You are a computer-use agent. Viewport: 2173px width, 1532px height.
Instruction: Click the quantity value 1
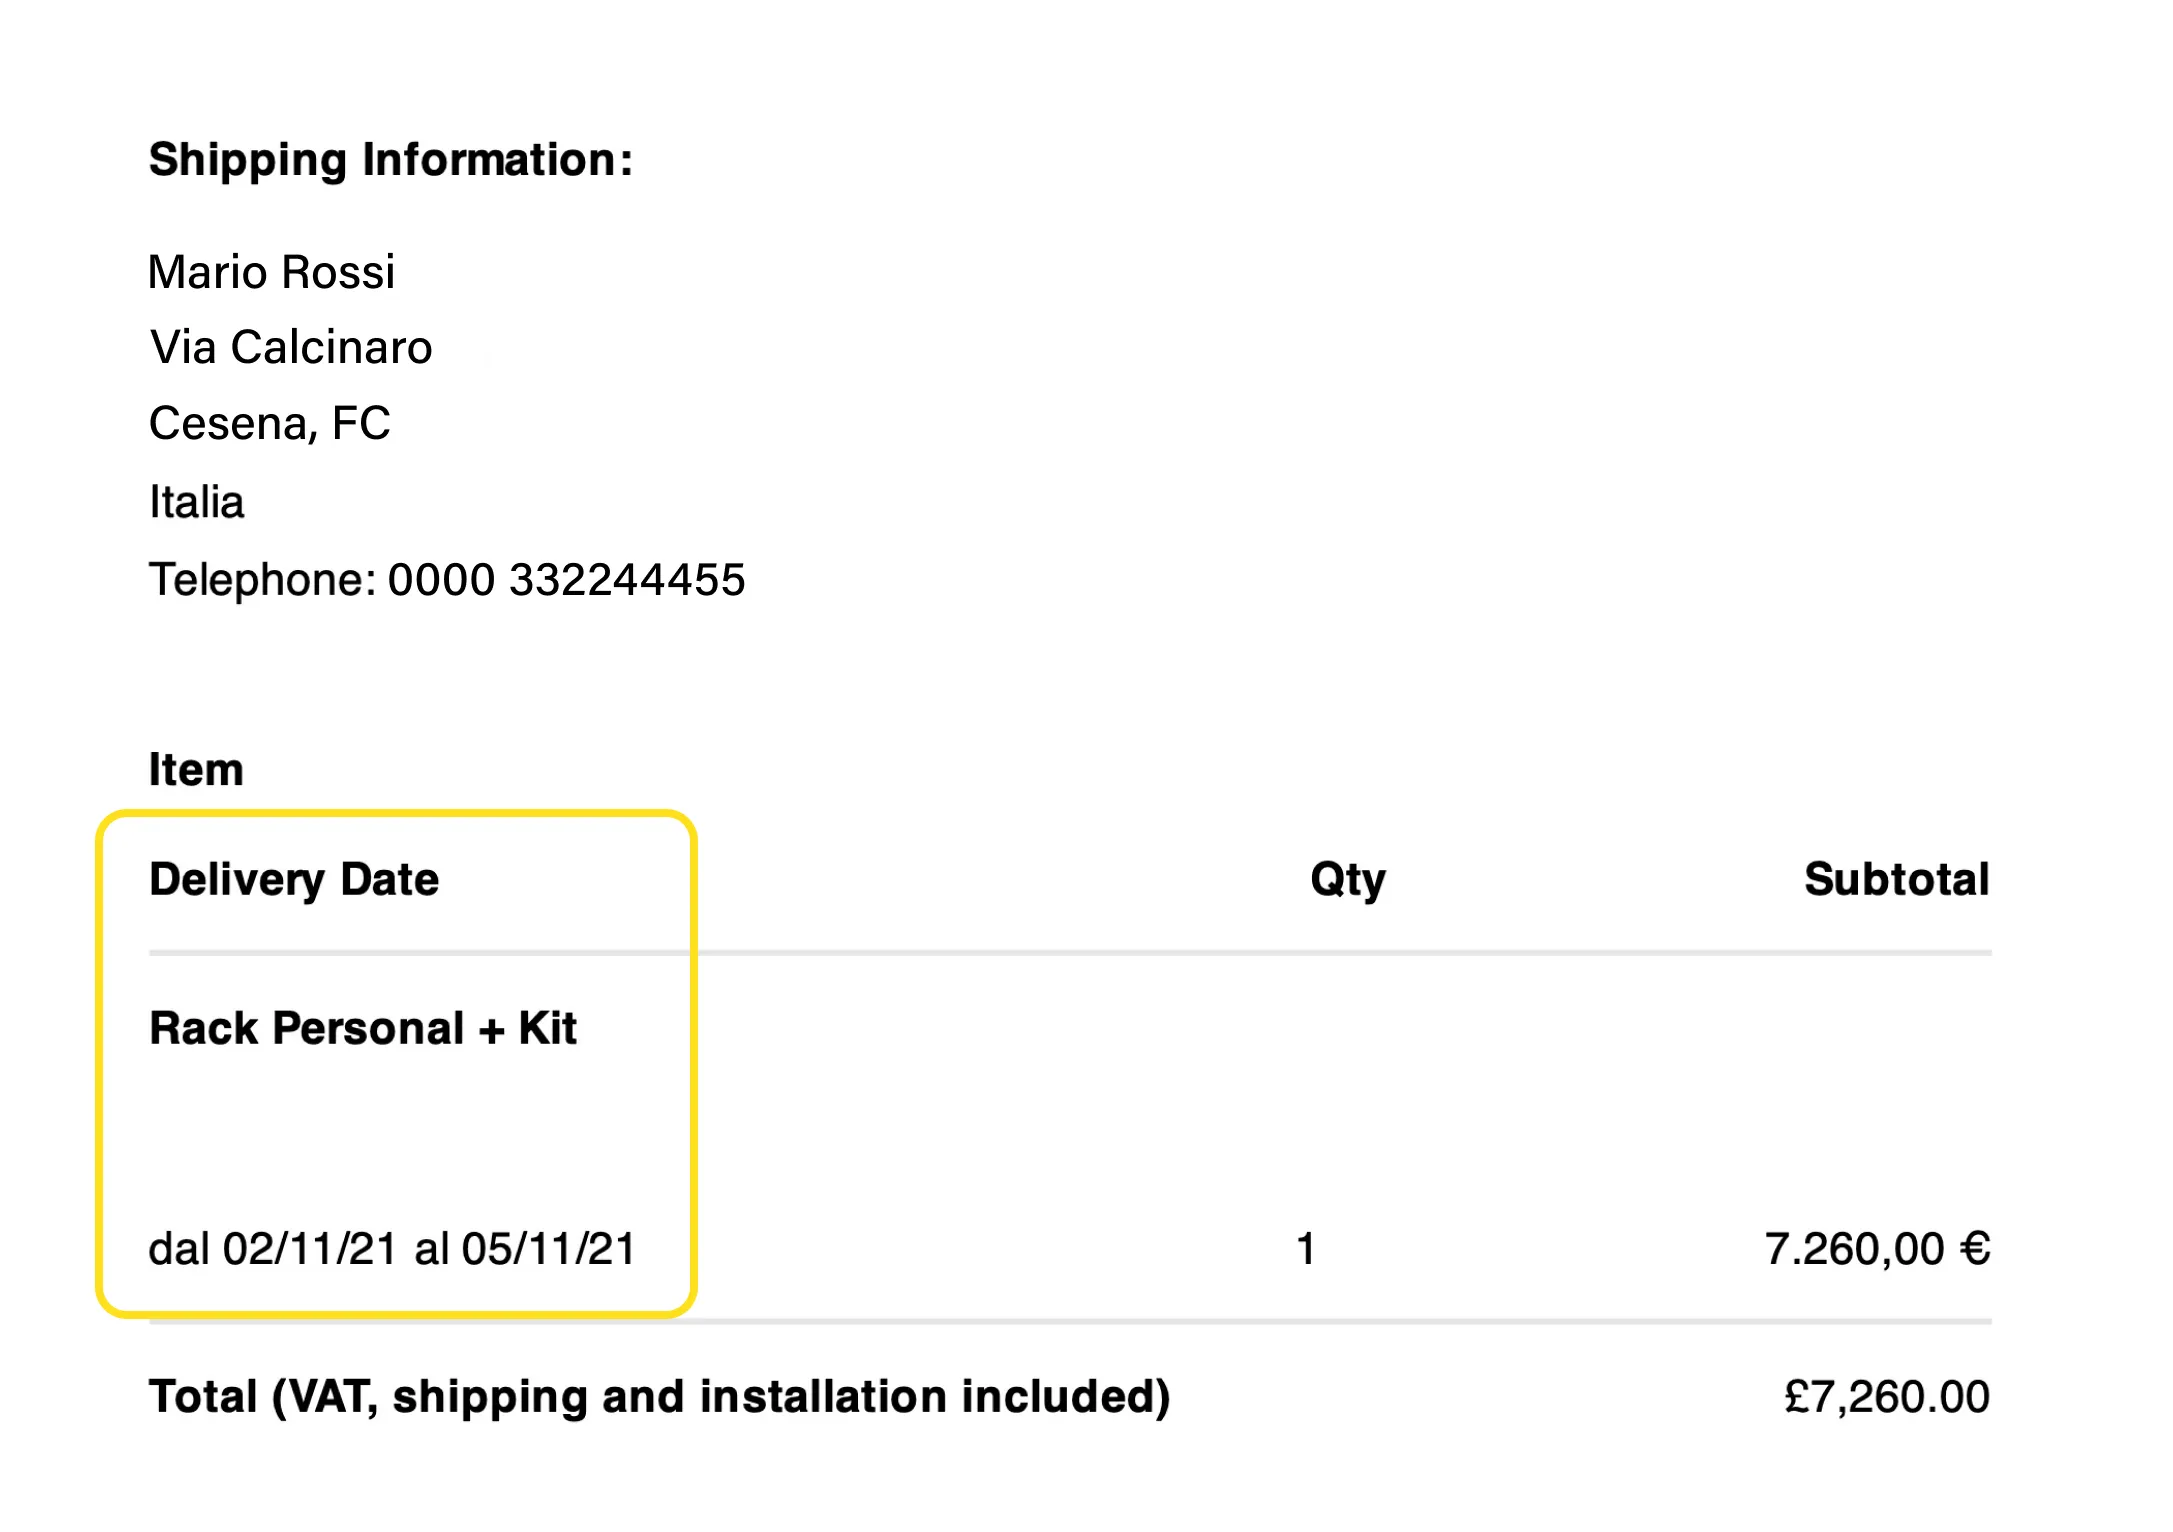pos(1306,1249)
